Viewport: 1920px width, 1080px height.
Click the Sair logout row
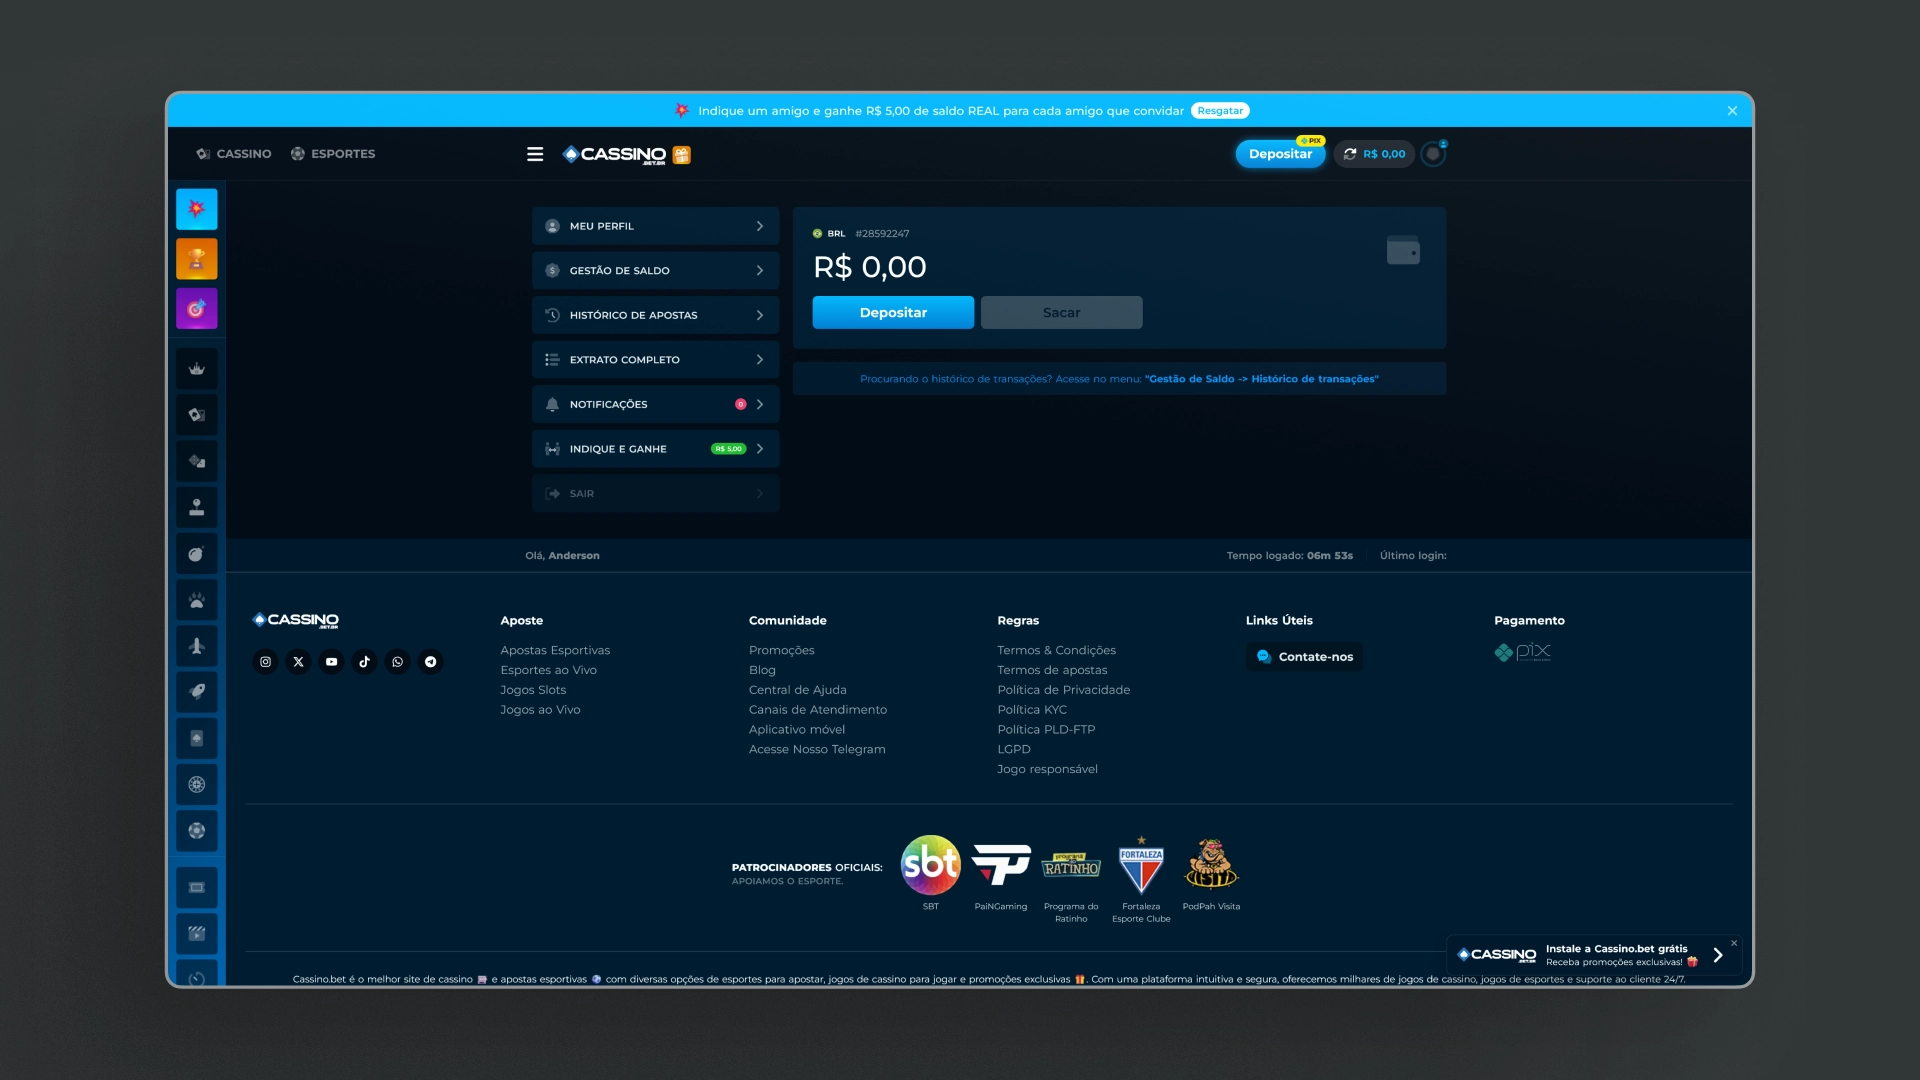(655, 494)
